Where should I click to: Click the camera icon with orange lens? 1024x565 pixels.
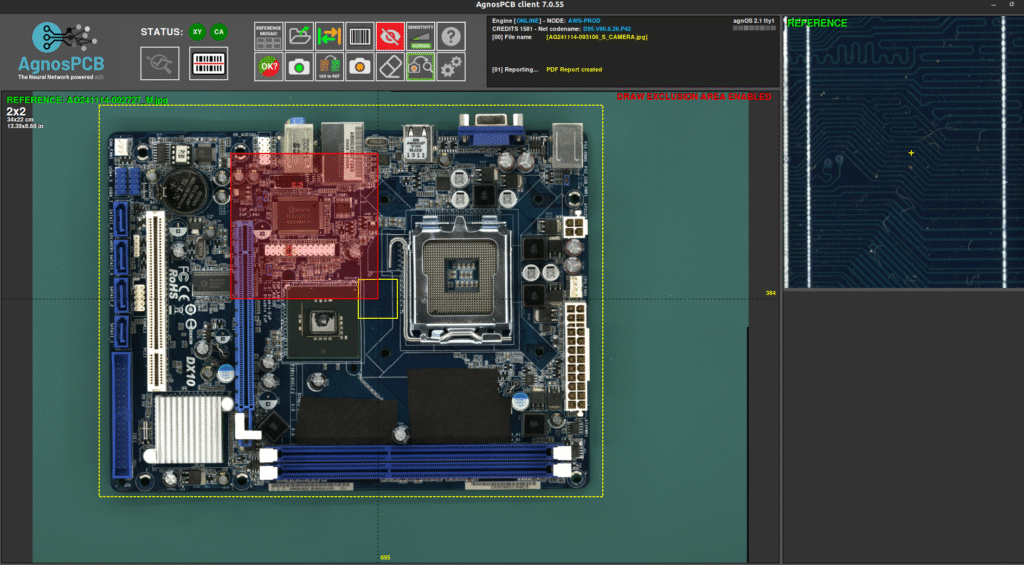(x=360, y=67)
